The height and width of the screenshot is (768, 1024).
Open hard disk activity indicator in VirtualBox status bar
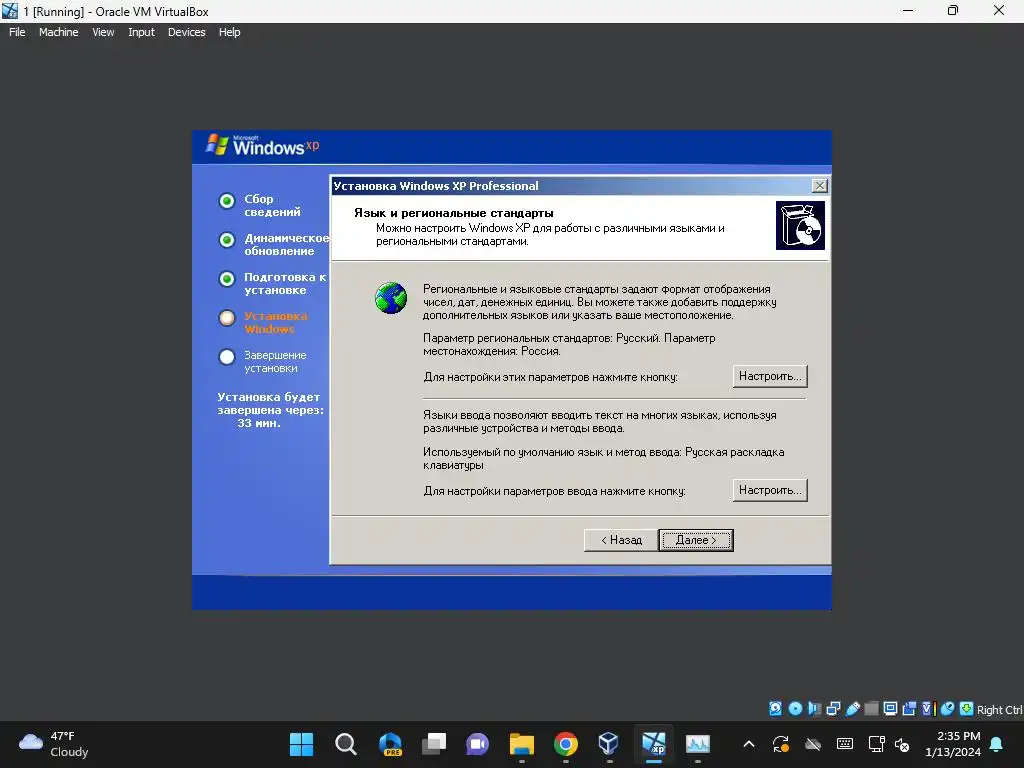[775, 709]
